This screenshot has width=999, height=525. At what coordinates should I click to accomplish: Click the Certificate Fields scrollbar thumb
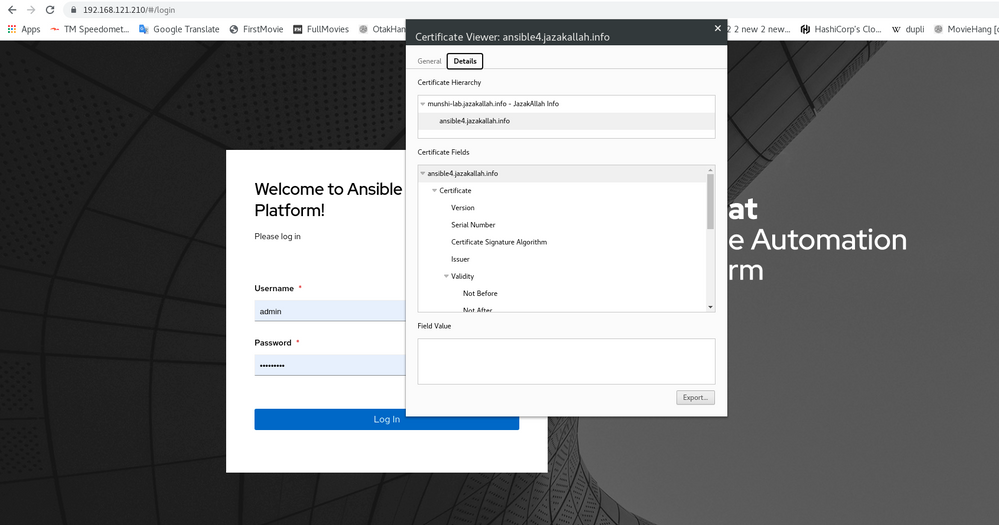point(710,201)
